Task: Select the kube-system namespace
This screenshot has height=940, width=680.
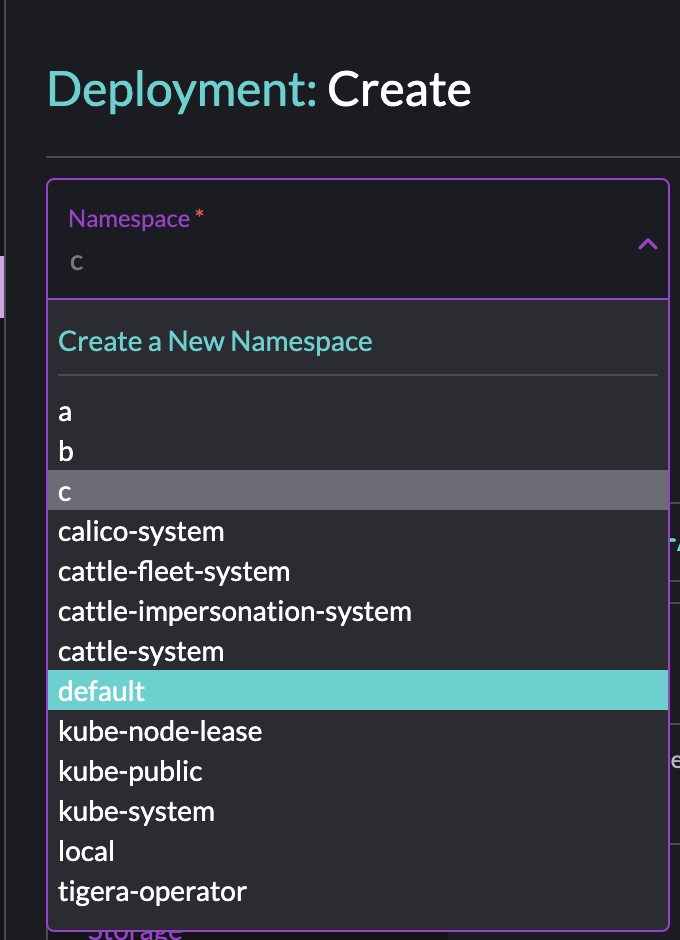Action: (x=136, y=811)
